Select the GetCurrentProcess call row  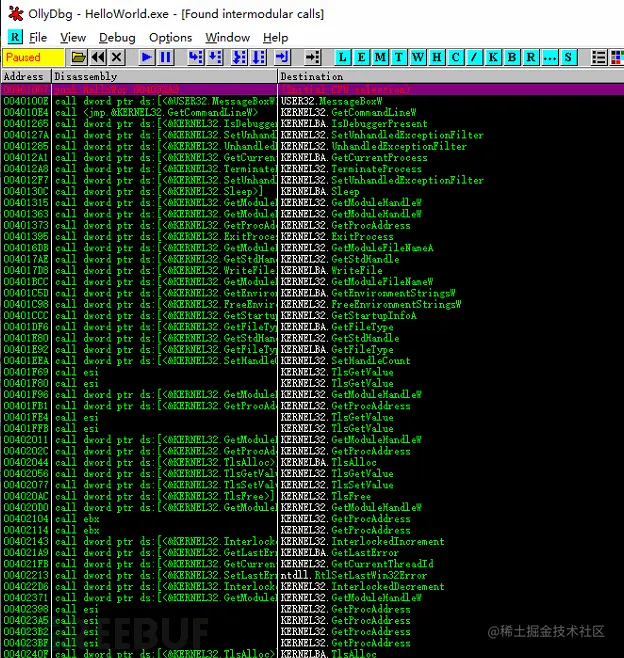(x=313, y=158)
